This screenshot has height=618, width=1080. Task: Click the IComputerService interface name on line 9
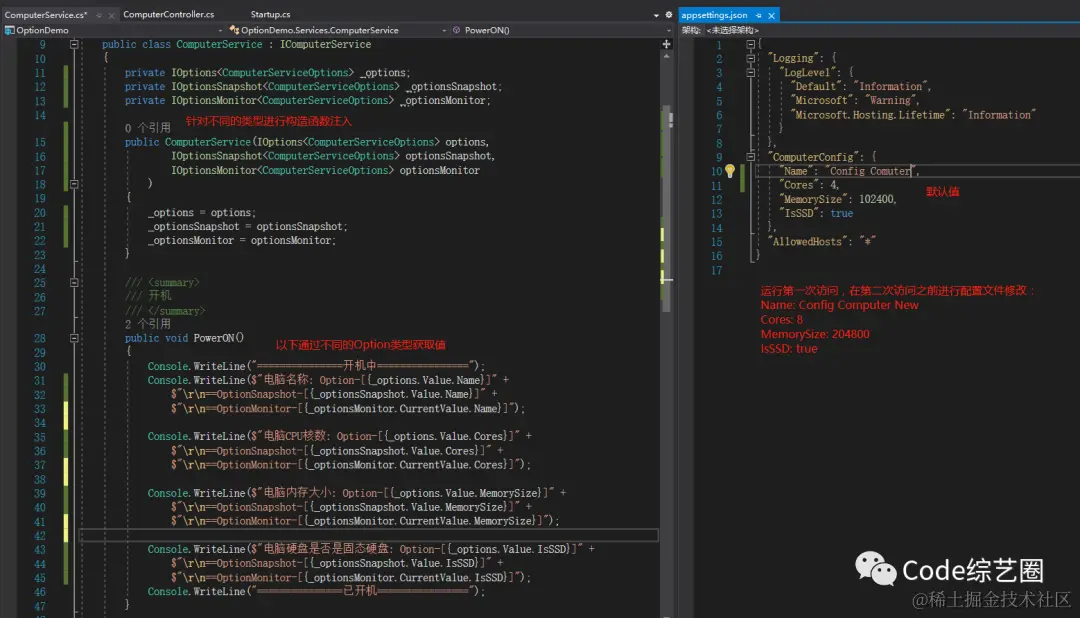(325, 44)
